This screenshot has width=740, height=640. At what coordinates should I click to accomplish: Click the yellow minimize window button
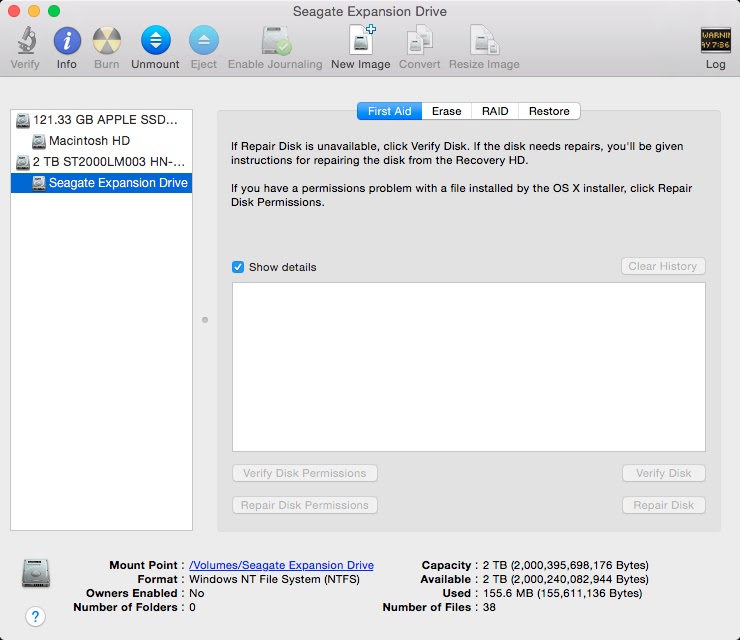click(34, 11)
